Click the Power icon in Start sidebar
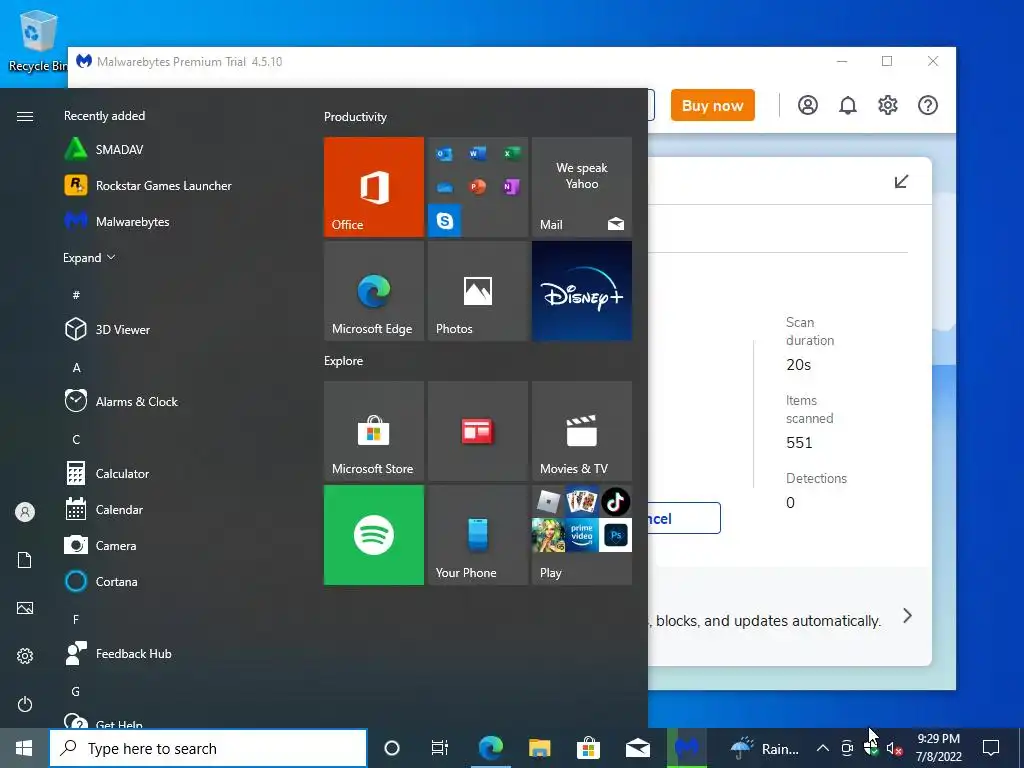 click(25, 704)
